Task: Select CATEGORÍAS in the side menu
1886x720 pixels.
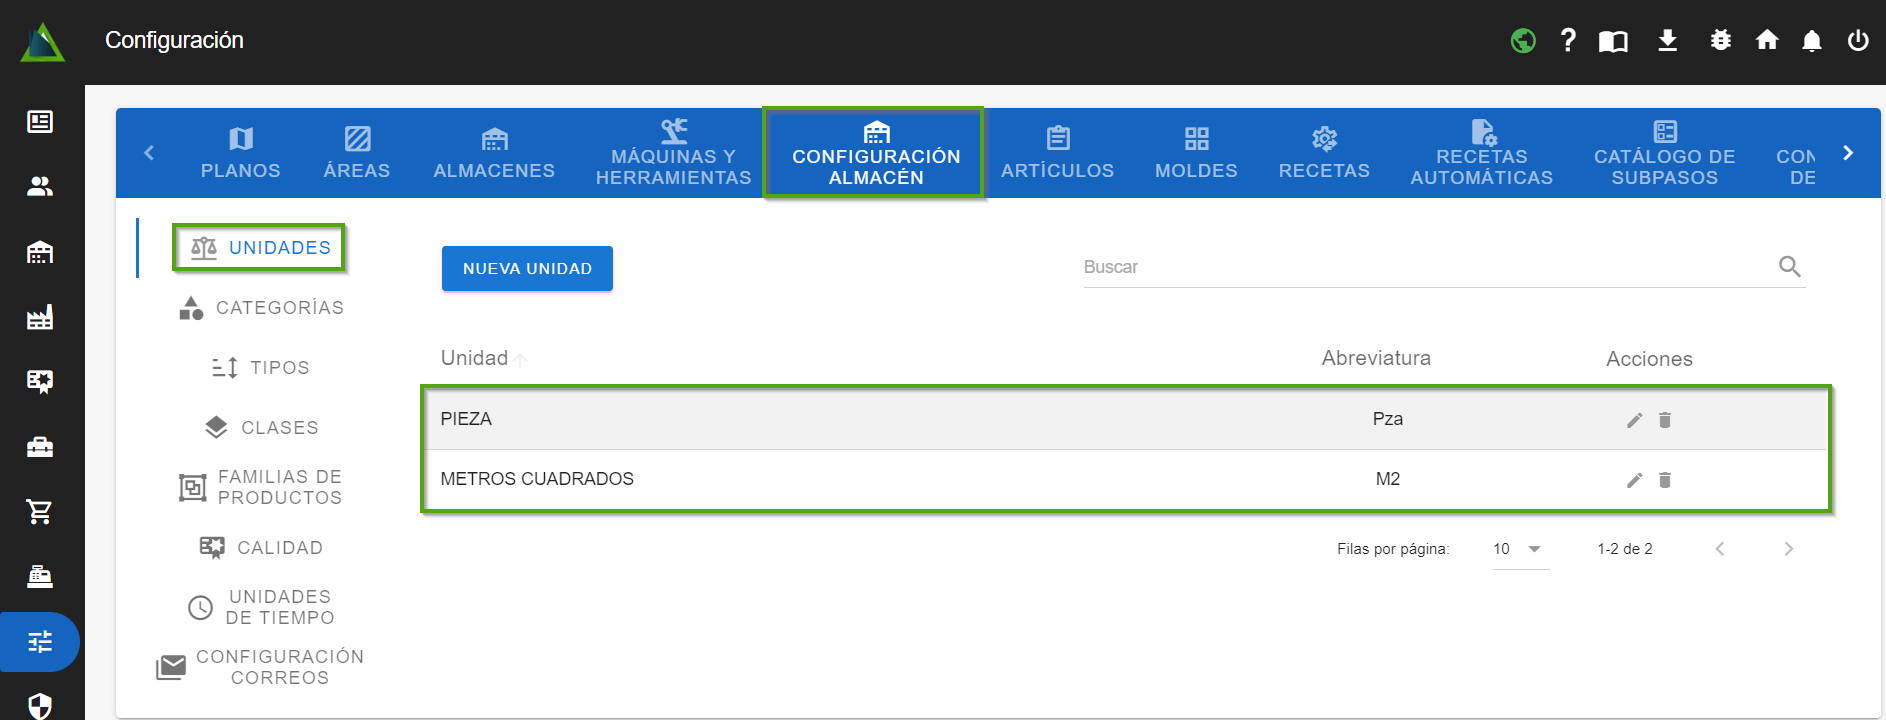Action: coord(262,308)
